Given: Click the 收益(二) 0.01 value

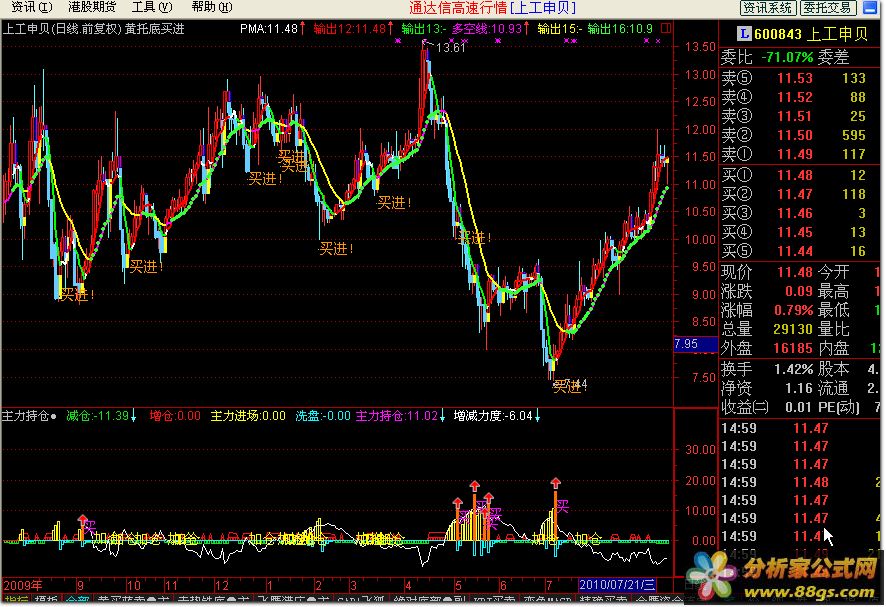Looking at the screenshot, I should (798, 407).
